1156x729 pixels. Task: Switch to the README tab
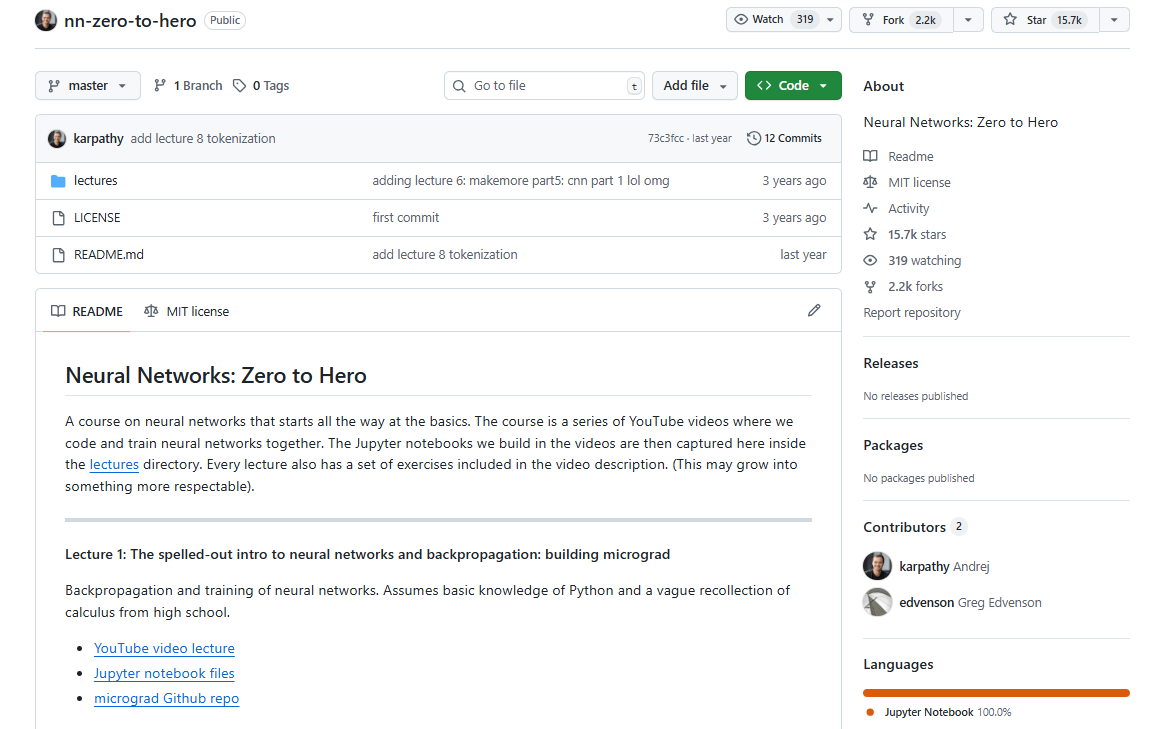[x=87, y=311]
